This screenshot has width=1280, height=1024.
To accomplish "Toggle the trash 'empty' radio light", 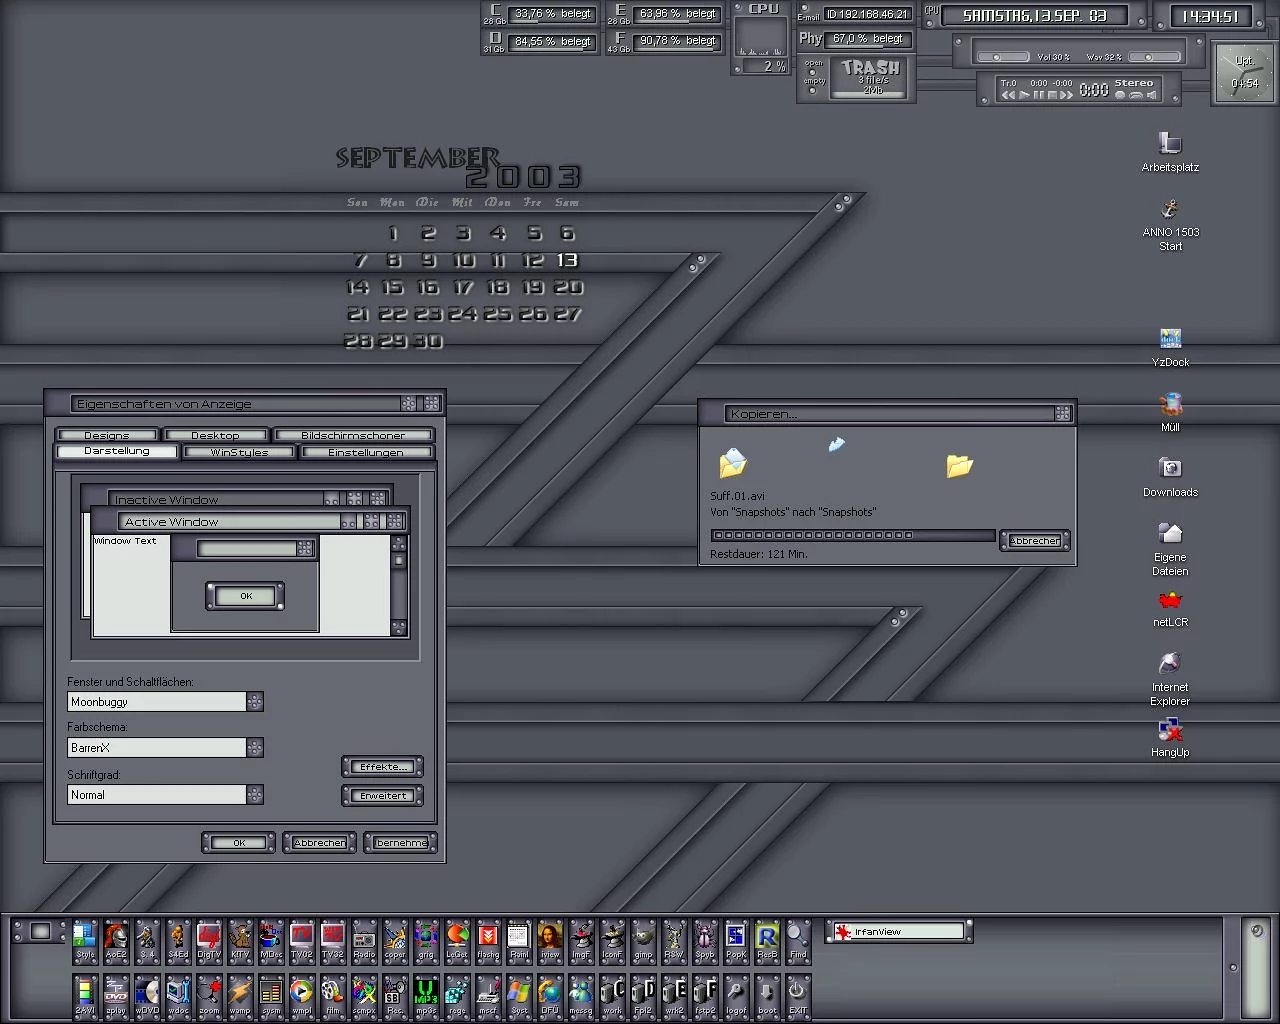I will click(813, 90).
